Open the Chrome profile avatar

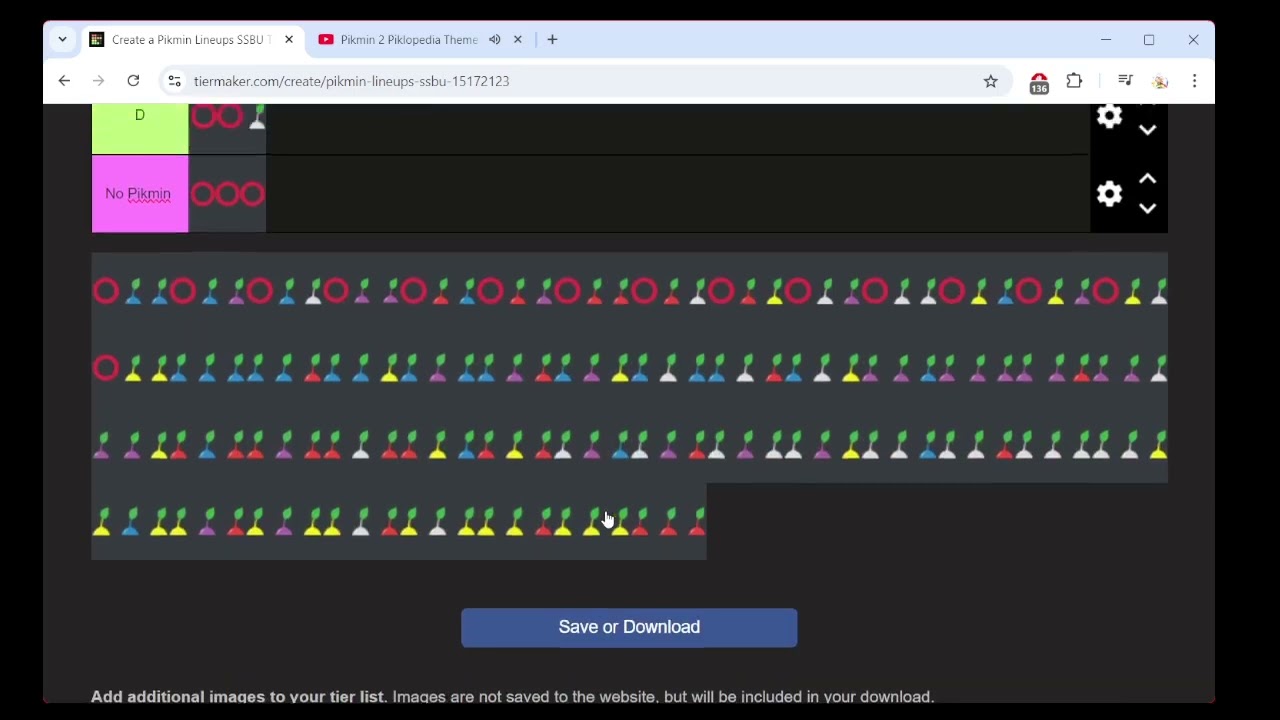(x=1160, y=81)
